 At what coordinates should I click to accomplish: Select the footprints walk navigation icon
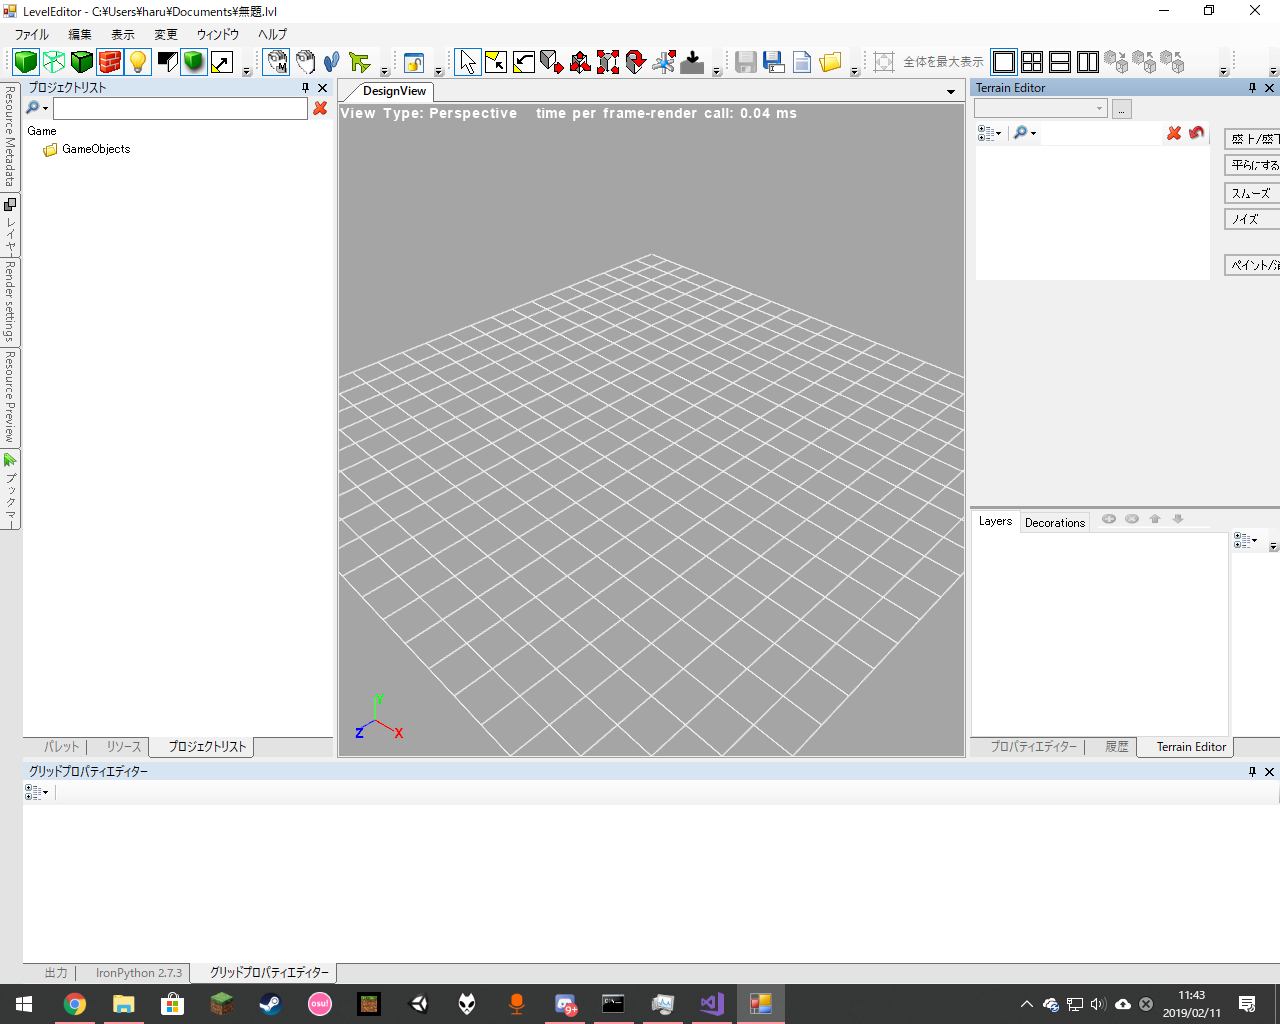pyautogui.click(x=332, y=62)
